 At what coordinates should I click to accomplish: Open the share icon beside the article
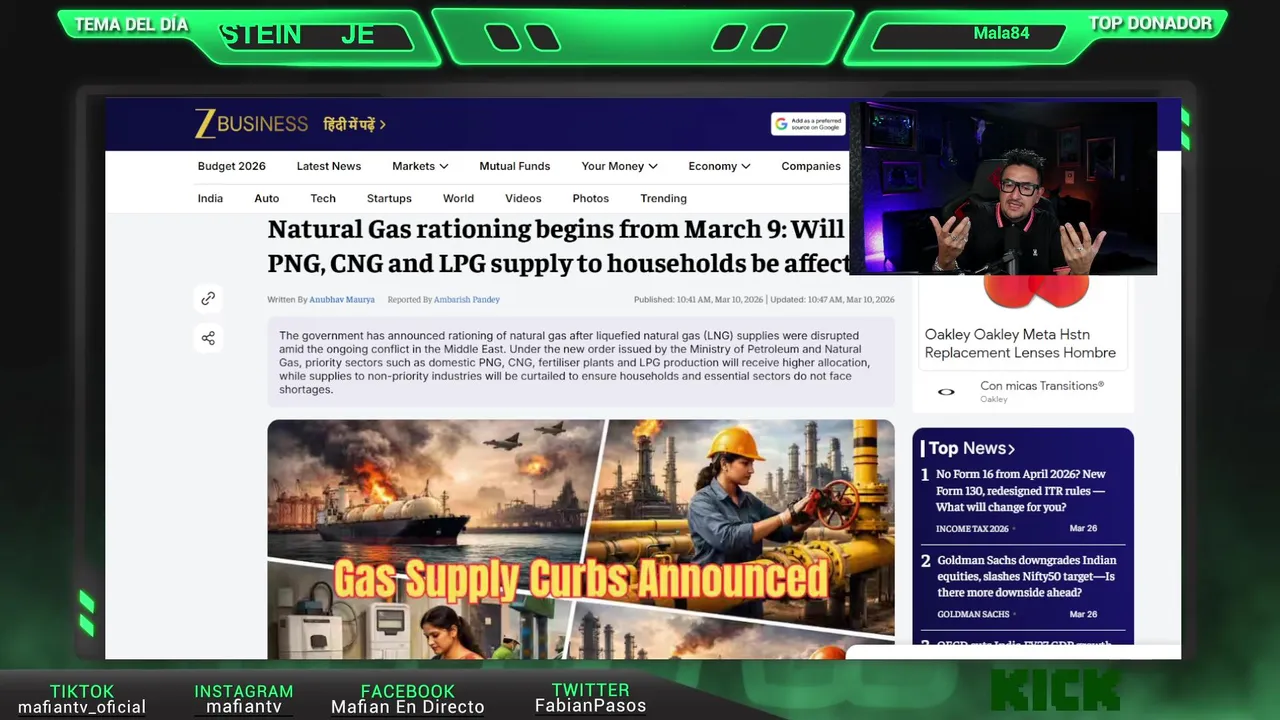coord(208,338)
